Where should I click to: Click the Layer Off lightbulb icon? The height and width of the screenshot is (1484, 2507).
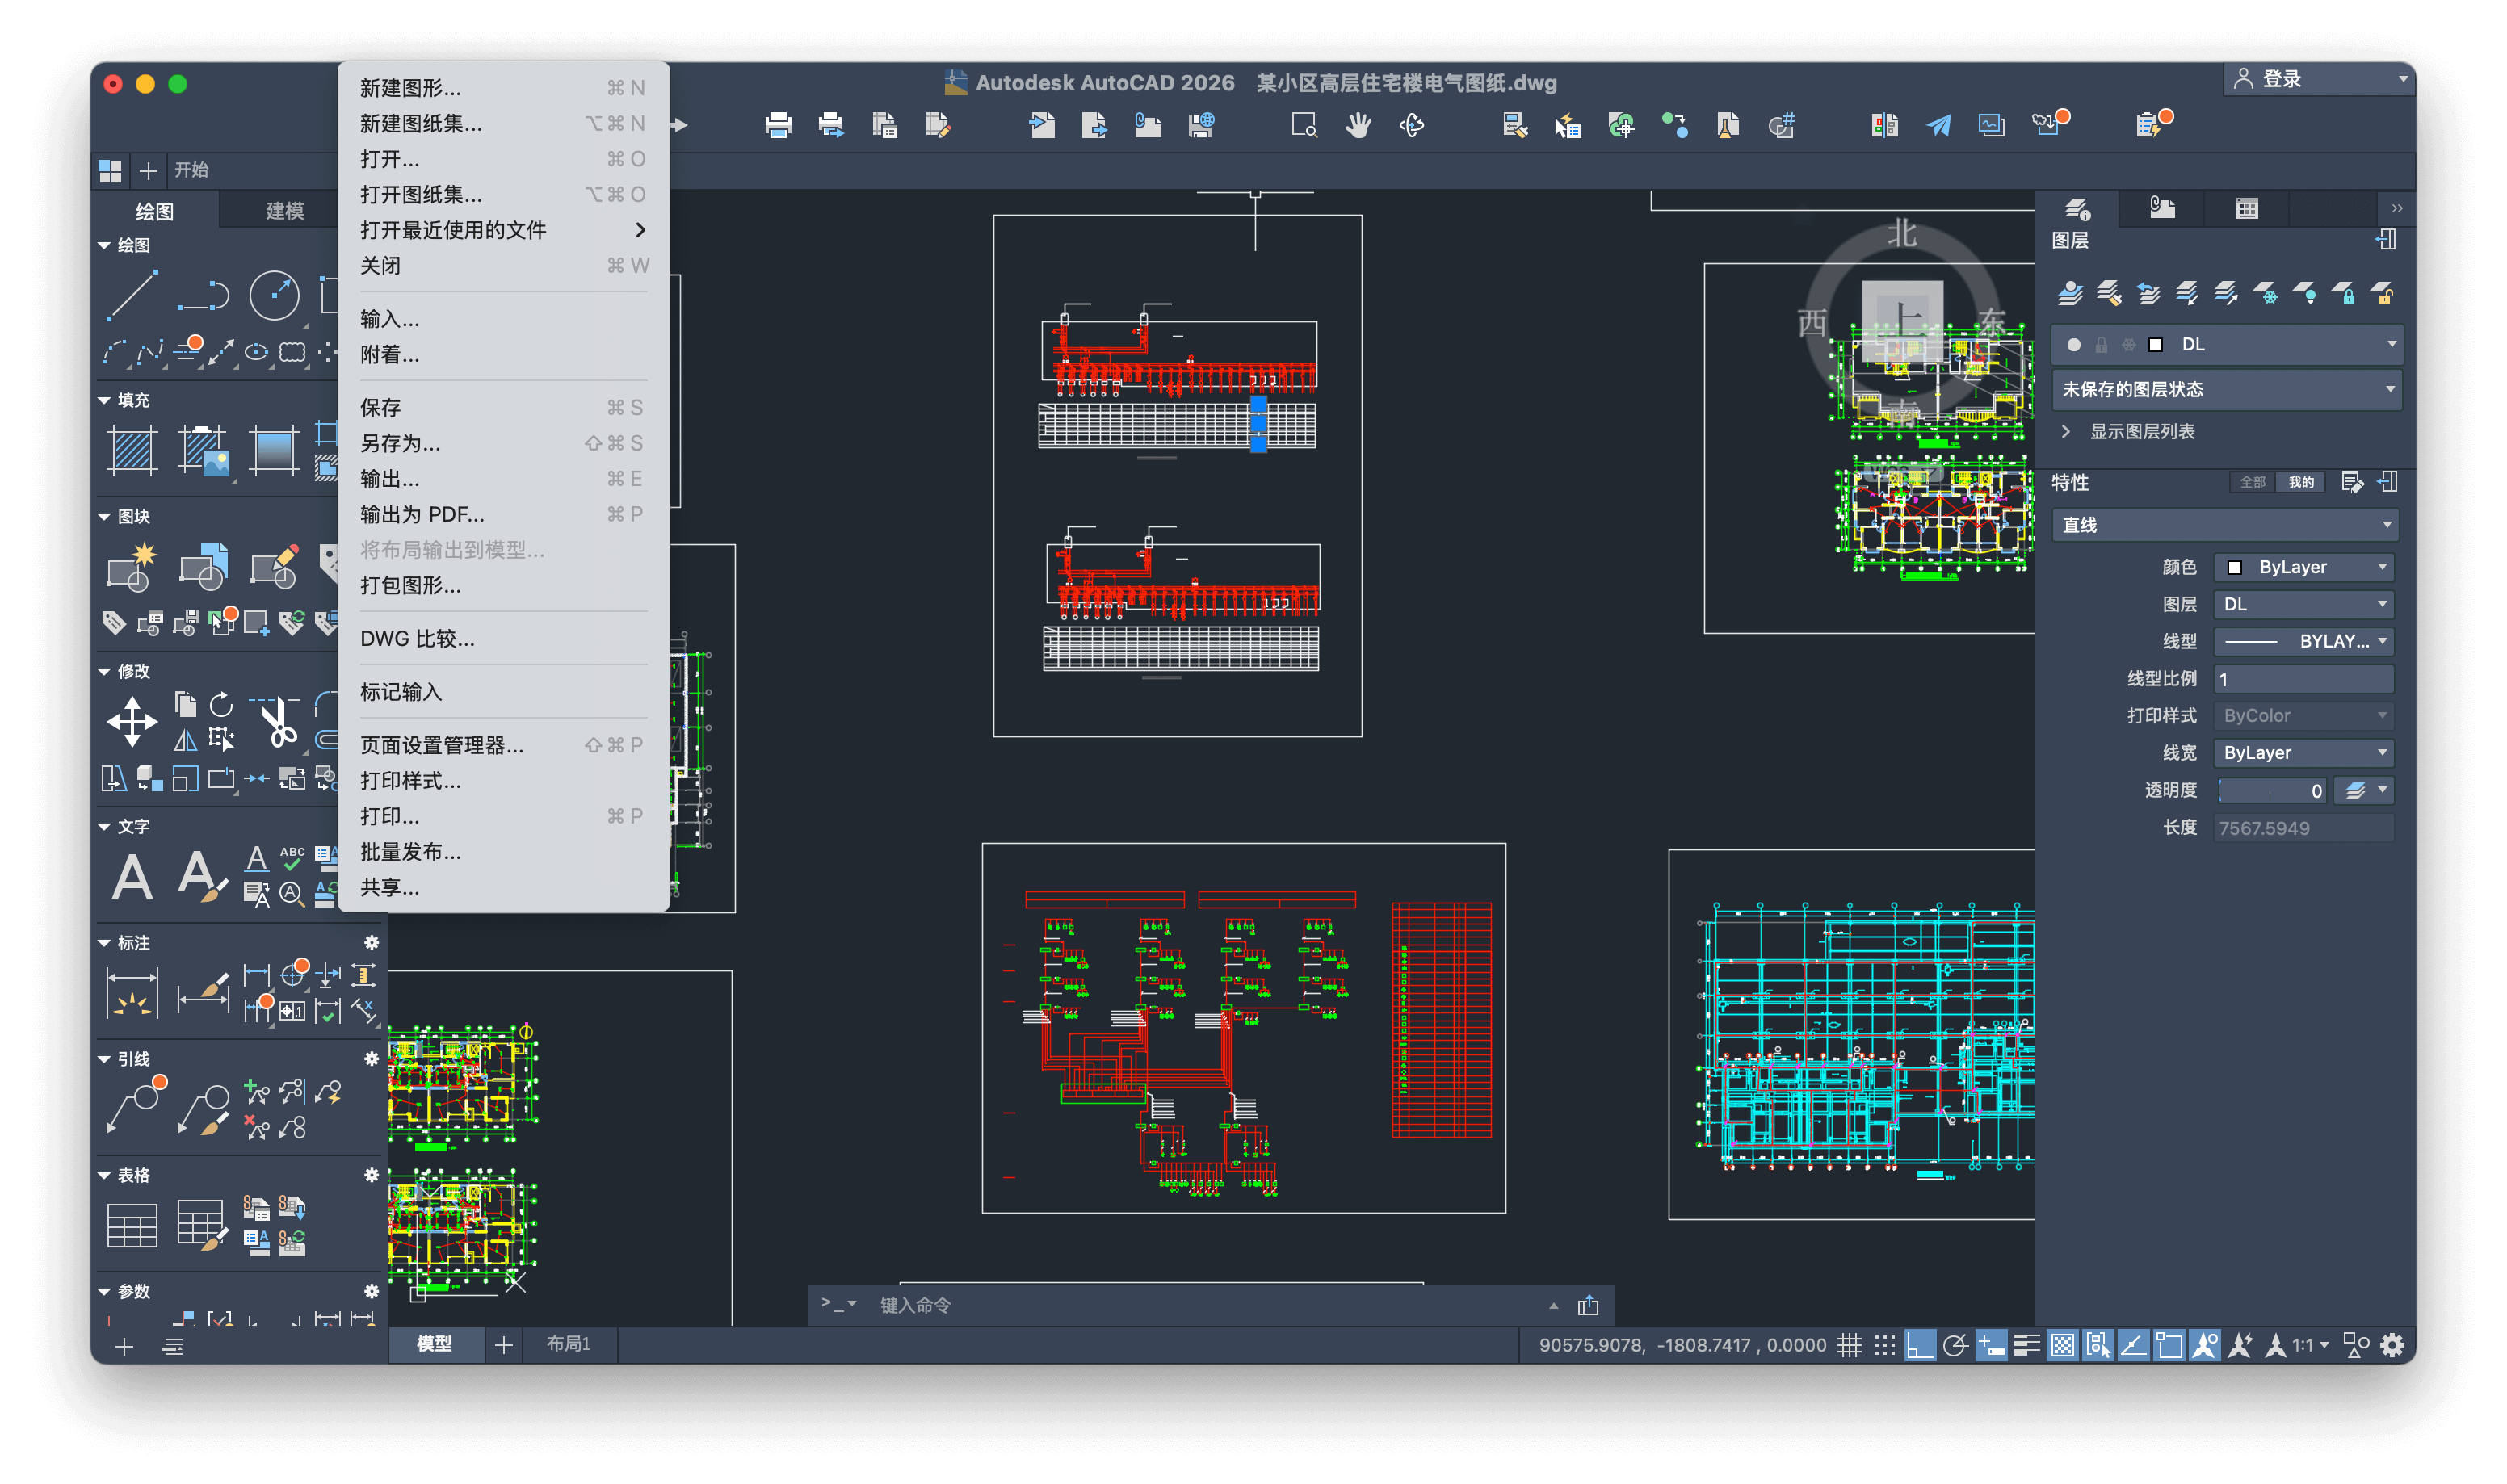(2304, 293)
